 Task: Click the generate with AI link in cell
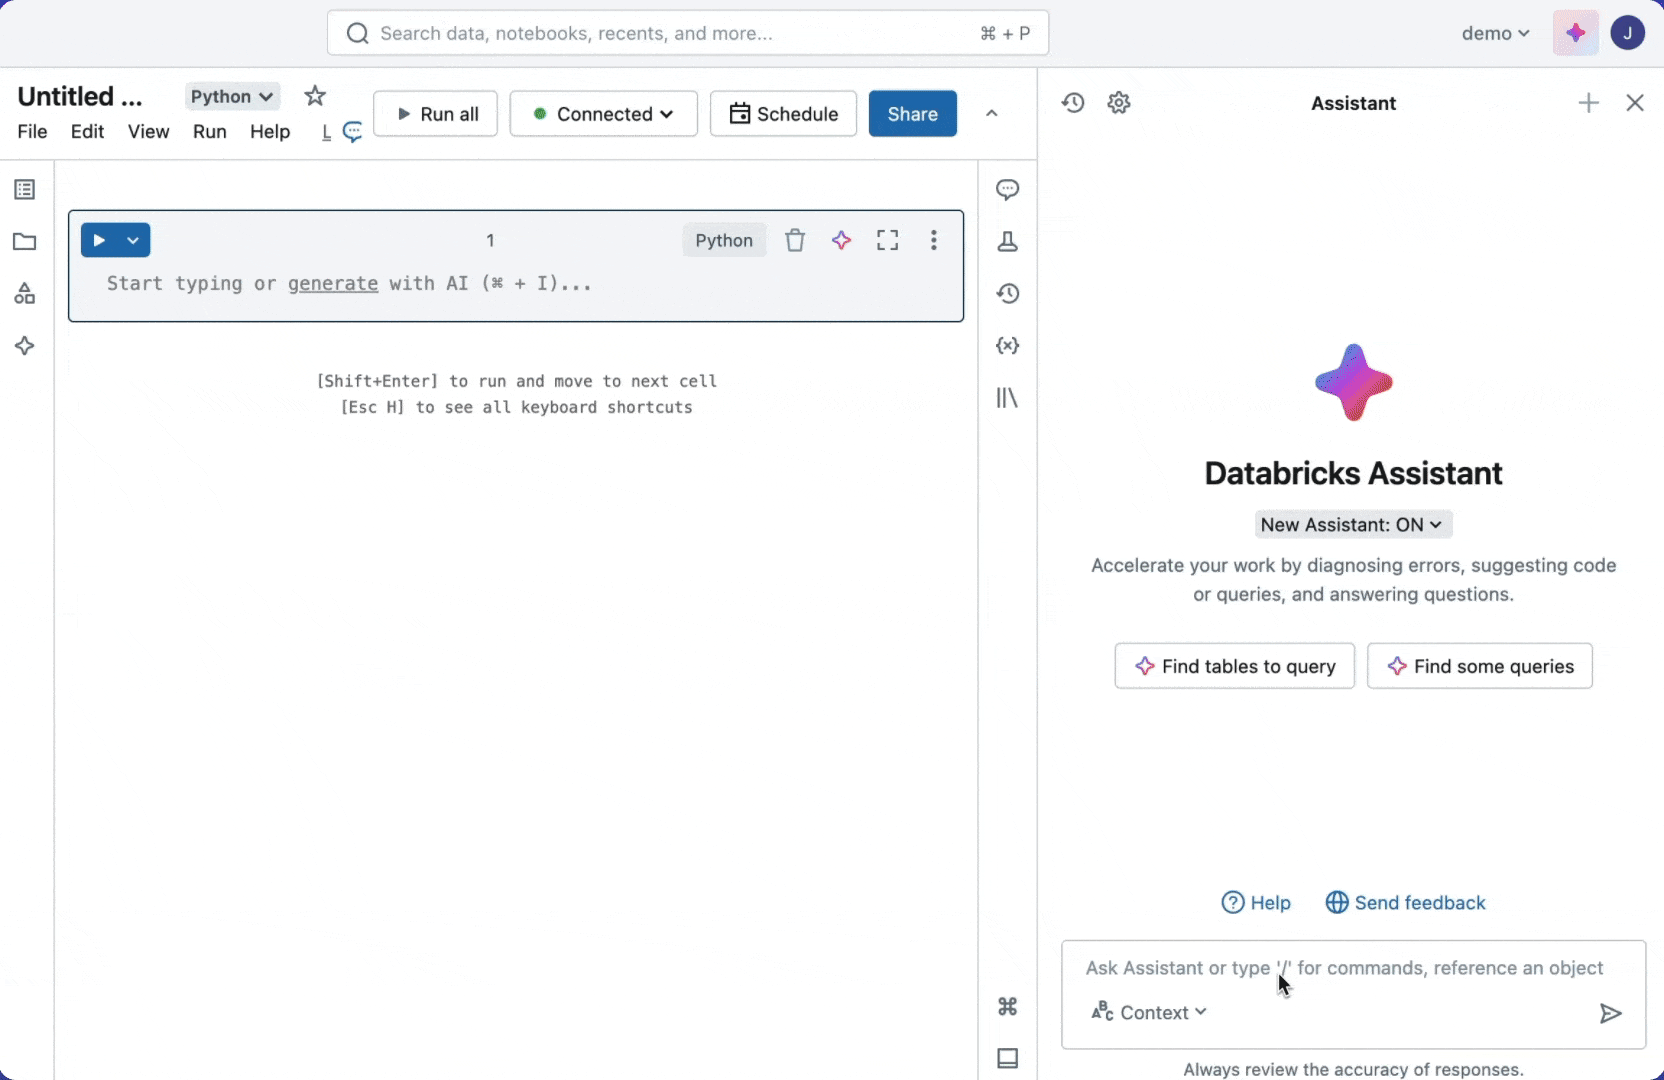pos(333,284)
